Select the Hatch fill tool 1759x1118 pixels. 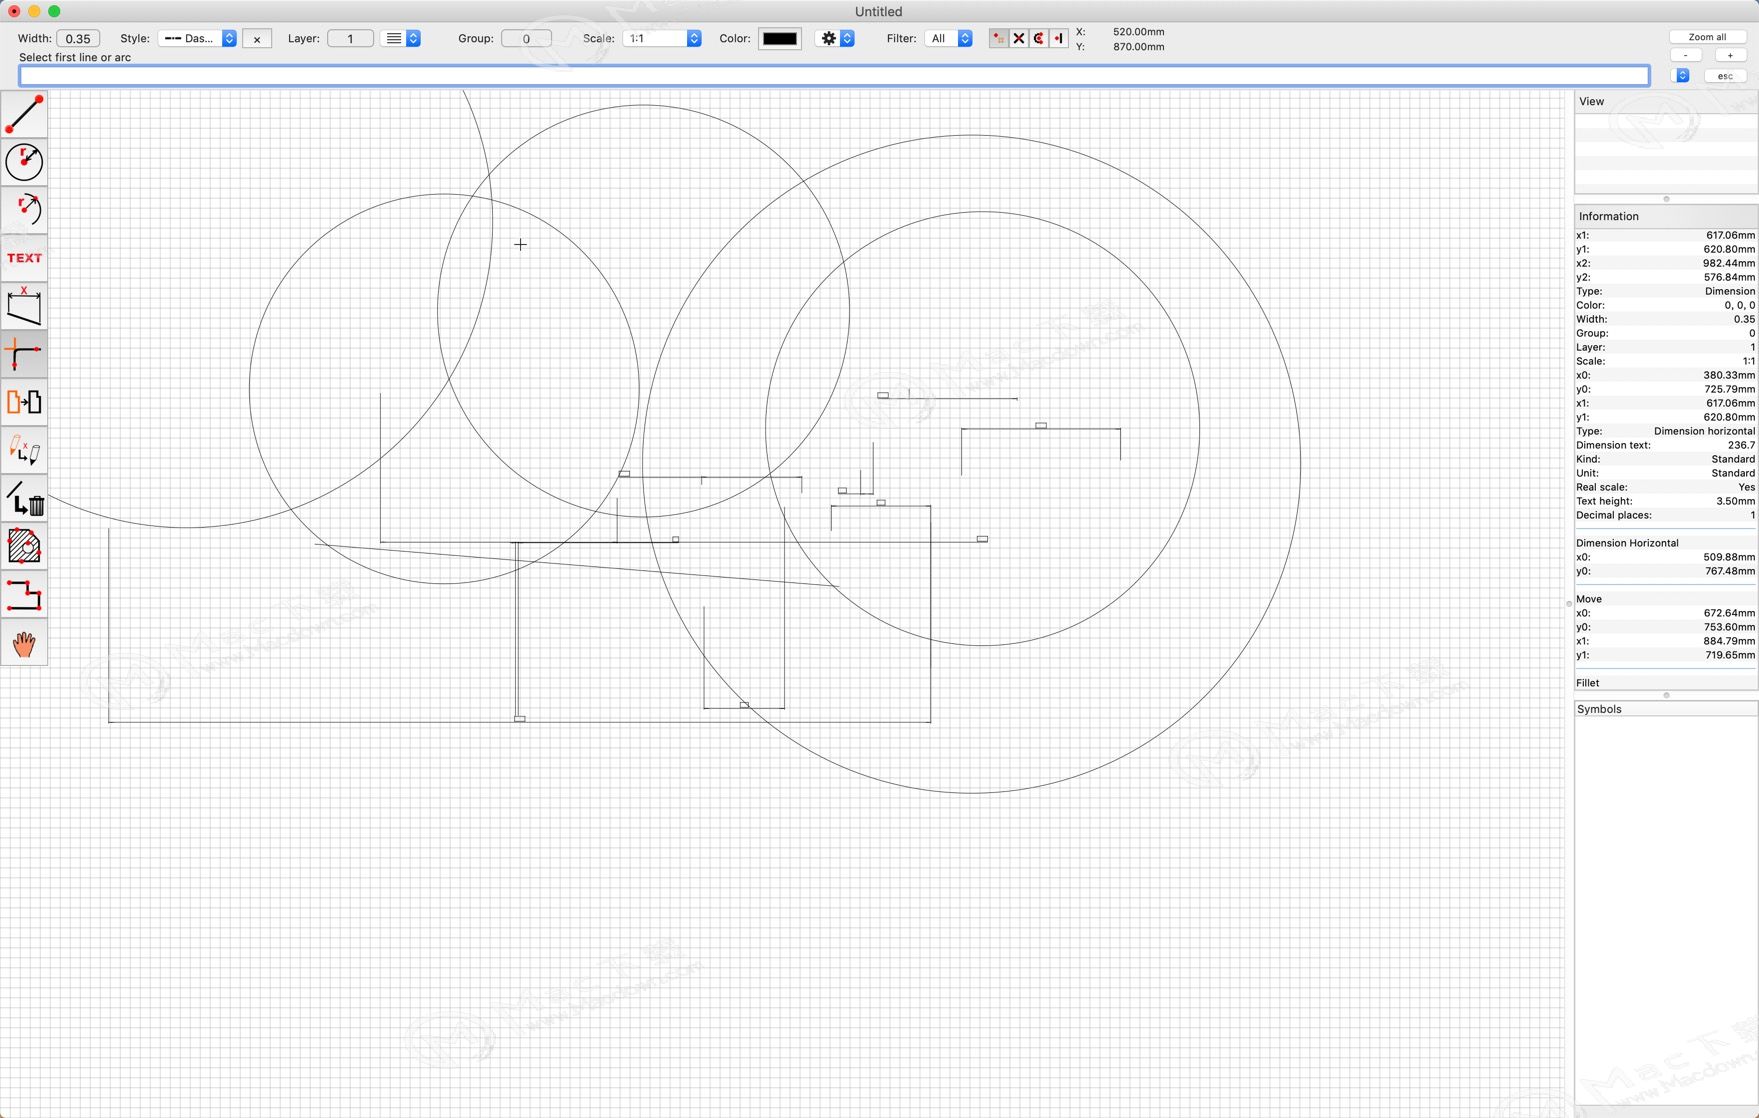24,547
